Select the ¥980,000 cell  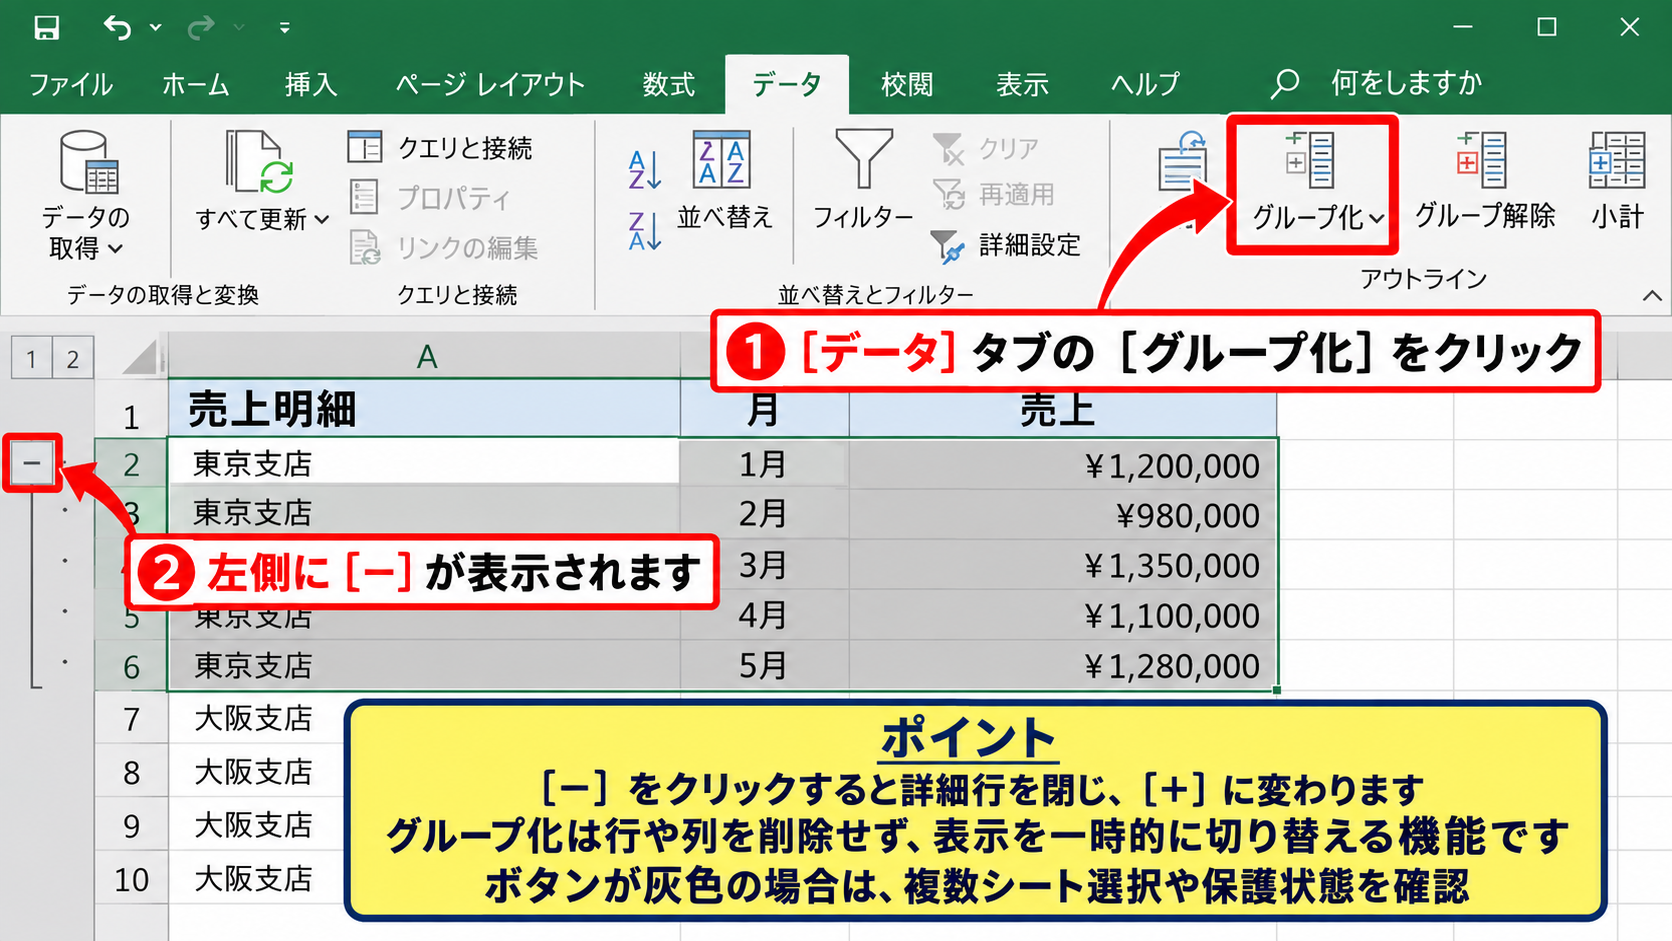coord(1063,515)
